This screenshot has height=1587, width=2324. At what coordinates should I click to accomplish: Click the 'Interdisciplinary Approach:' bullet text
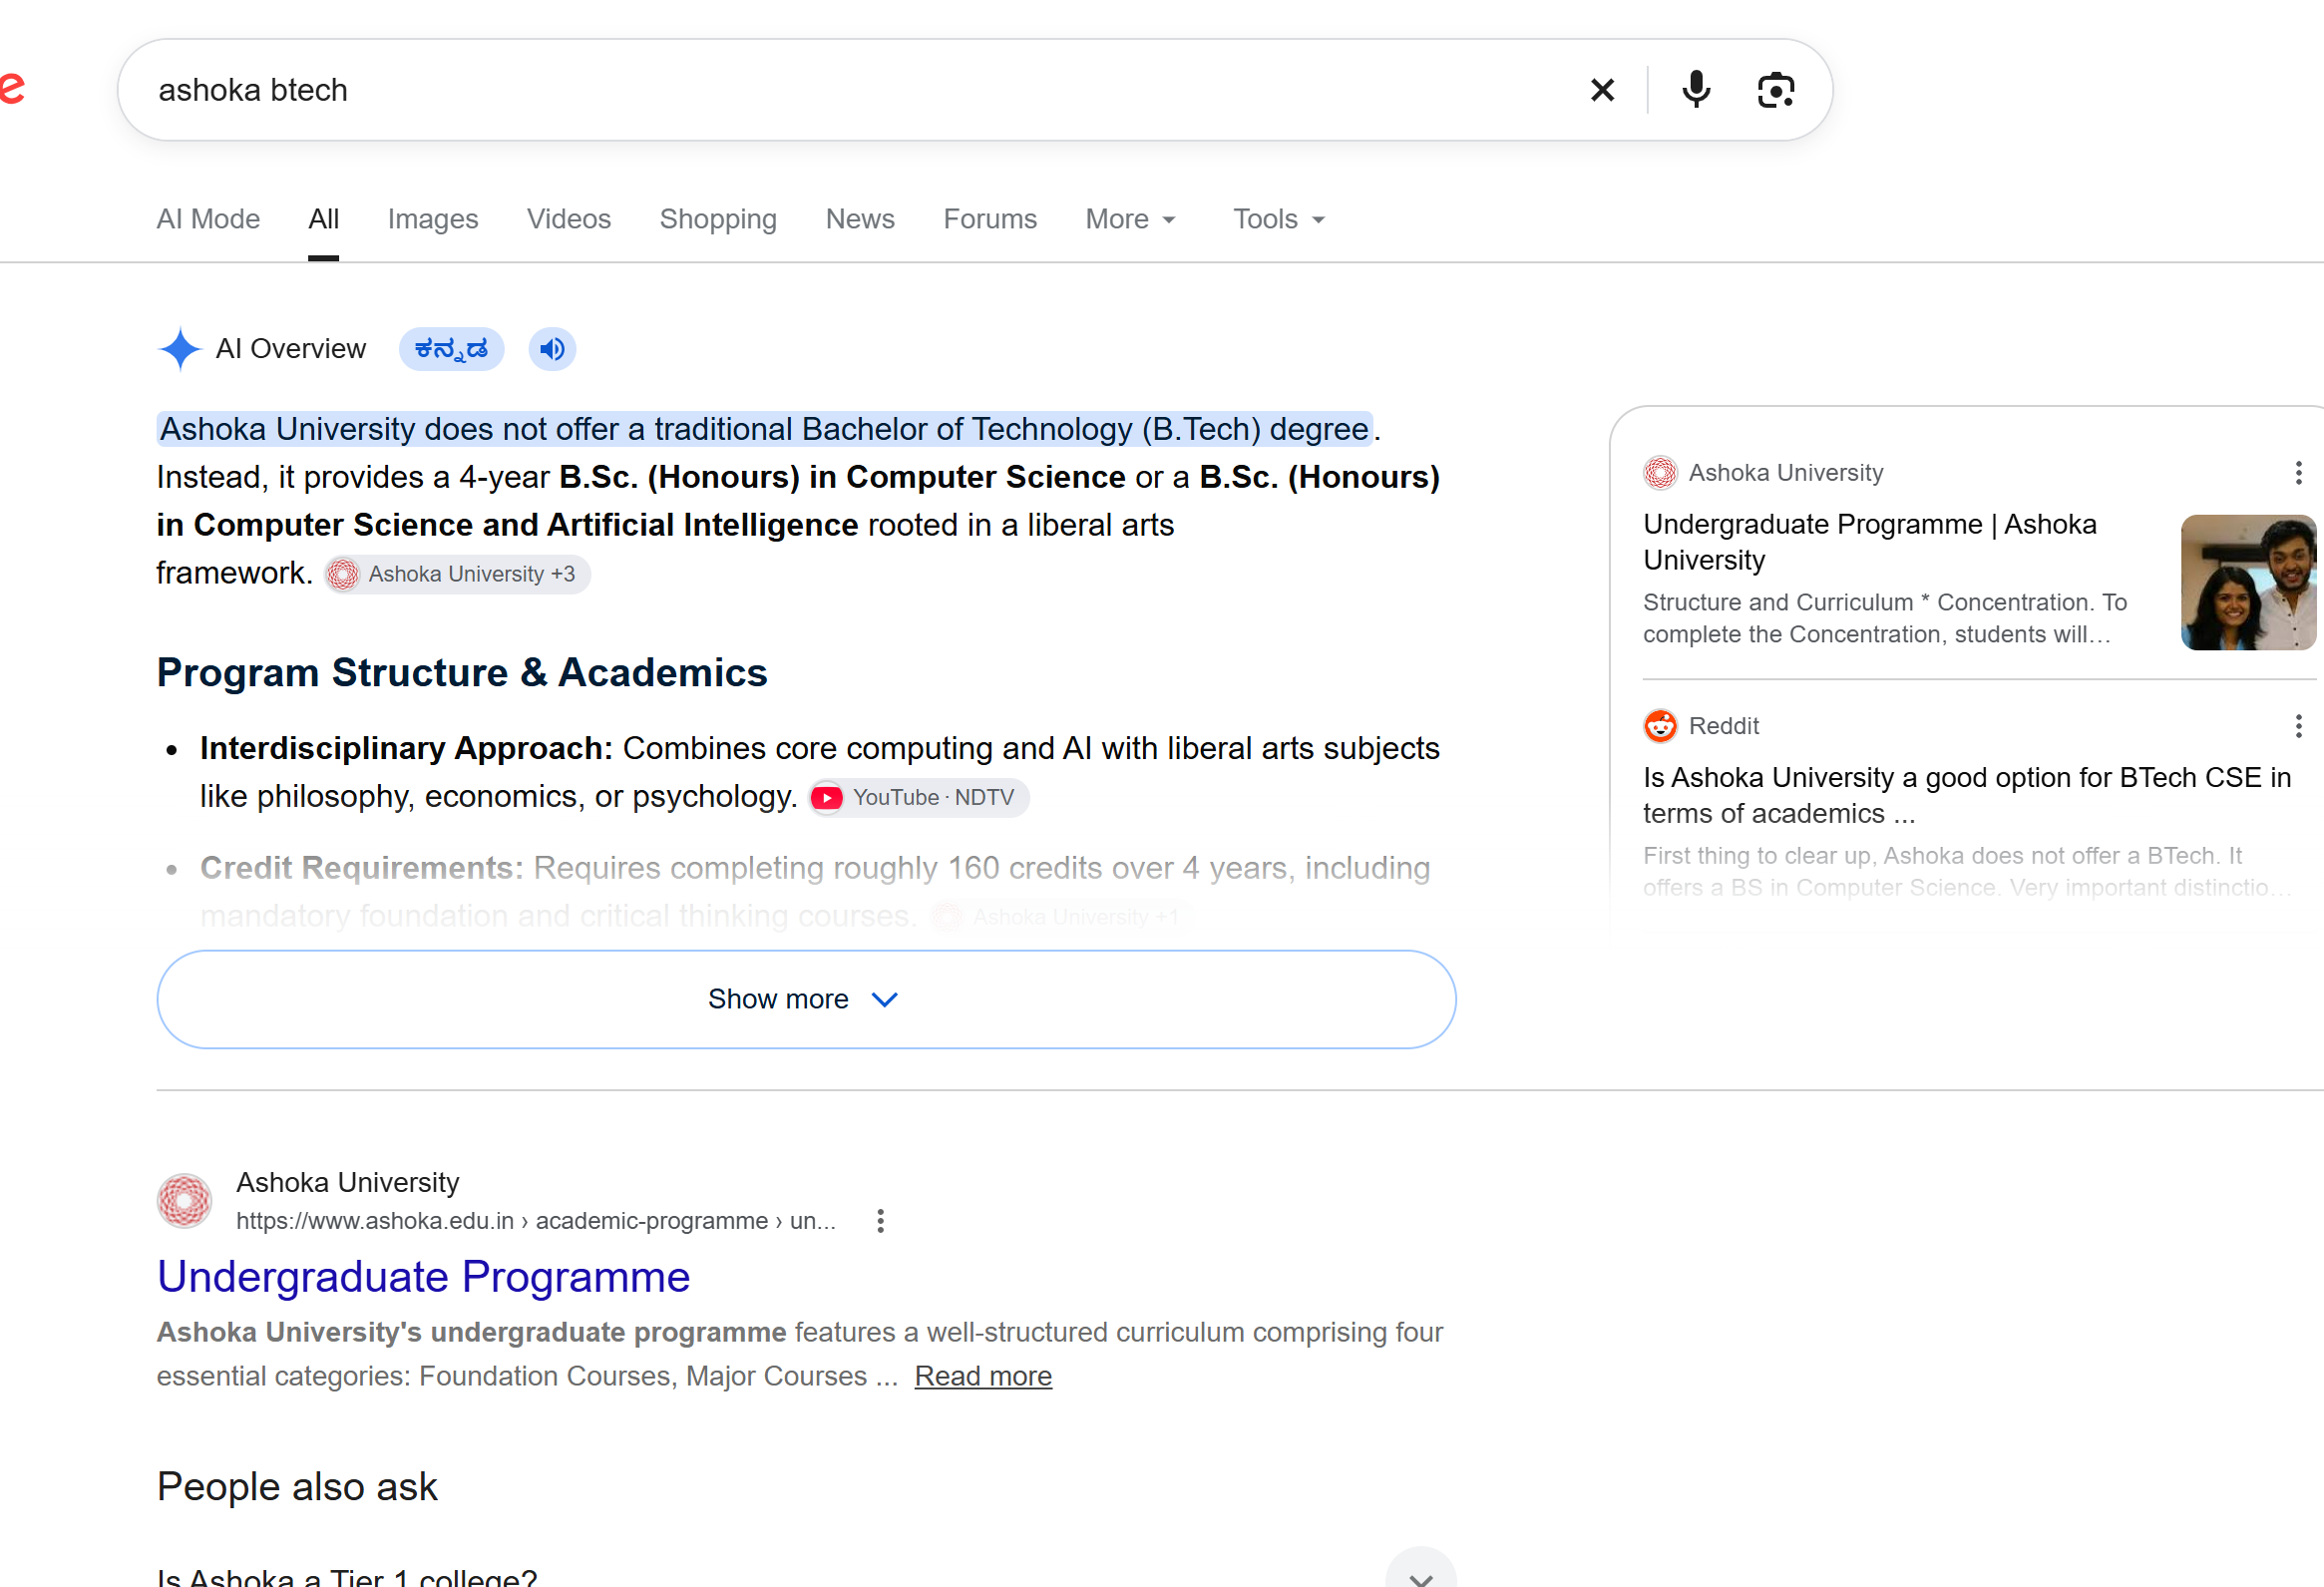[406, 749]
